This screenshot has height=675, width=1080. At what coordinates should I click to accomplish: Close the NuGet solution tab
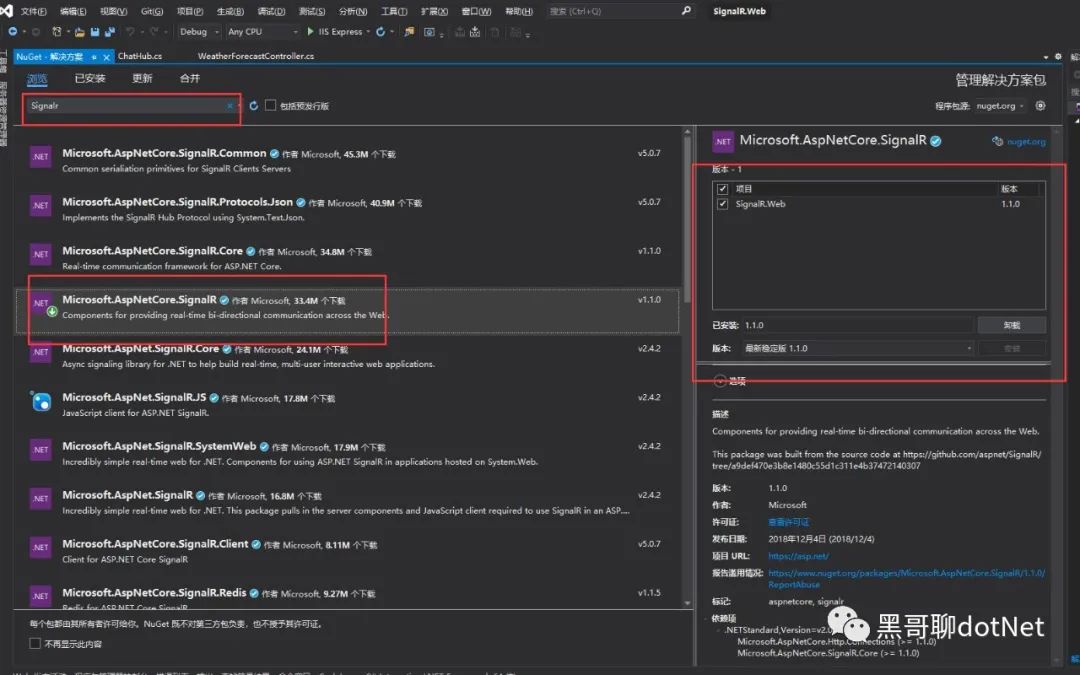click(x=106, y=57)
